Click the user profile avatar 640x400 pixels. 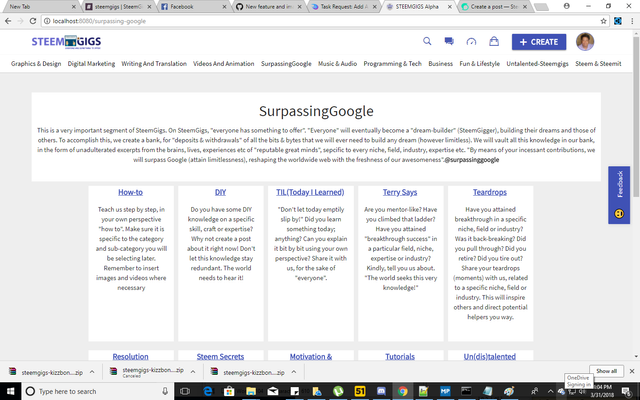[585, 42]
